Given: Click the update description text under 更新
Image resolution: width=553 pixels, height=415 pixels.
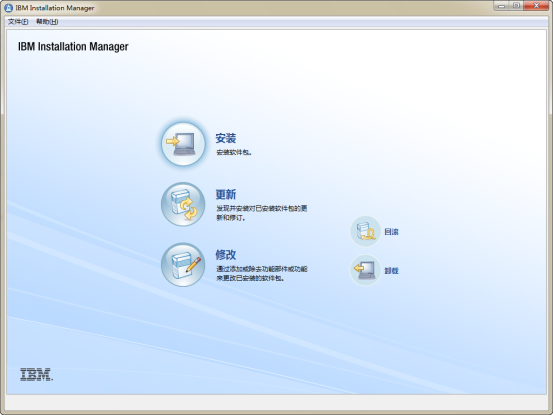Looking at the screenshot, I should tap(262, 213).
